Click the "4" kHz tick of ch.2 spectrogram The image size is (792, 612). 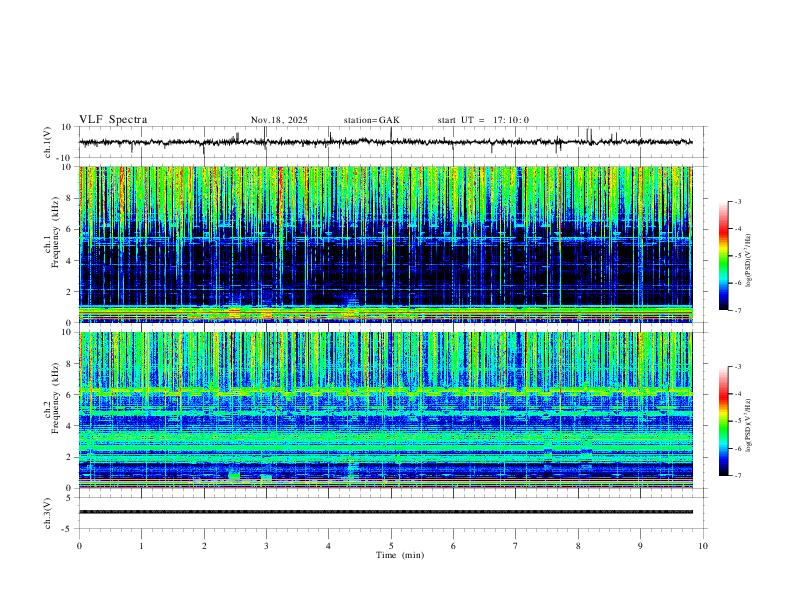70,426
